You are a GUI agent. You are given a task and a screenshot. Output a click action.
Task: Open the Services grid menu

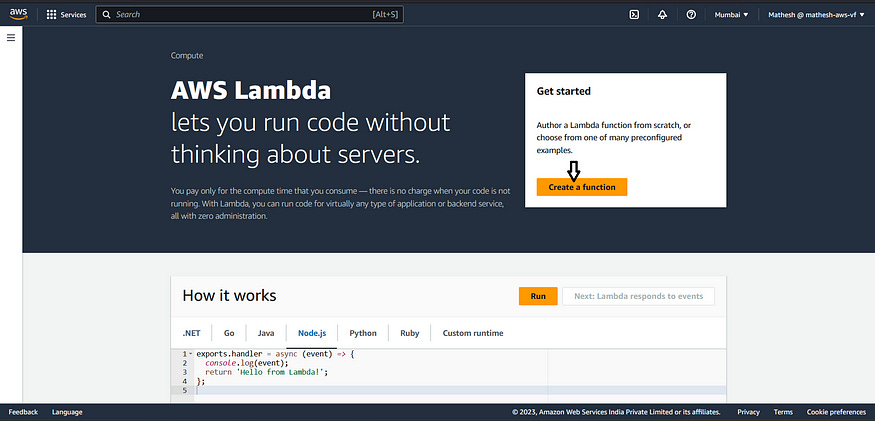(51, 15)
